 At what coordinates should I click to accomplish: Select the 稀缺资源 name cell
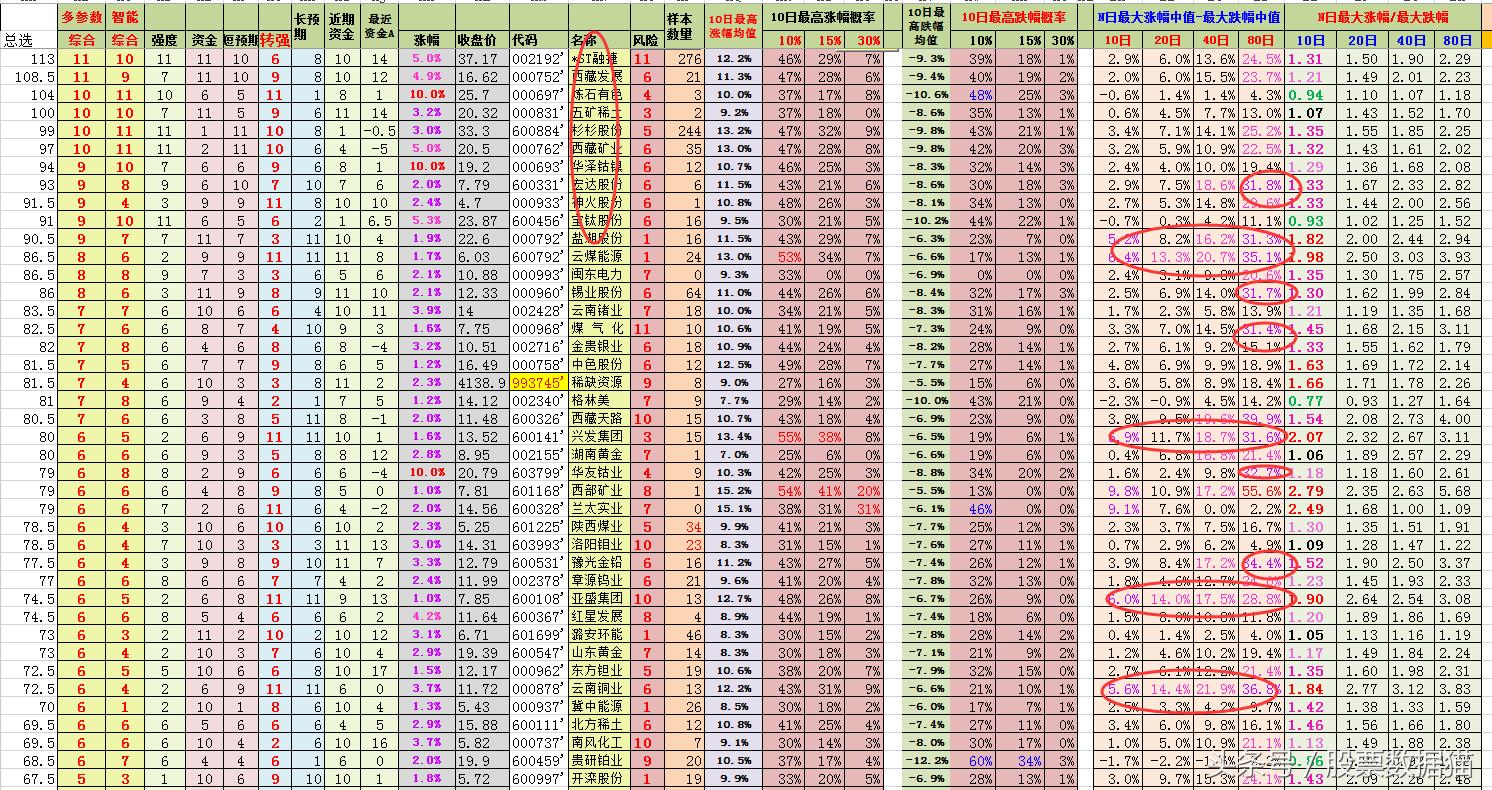(598, 383)
